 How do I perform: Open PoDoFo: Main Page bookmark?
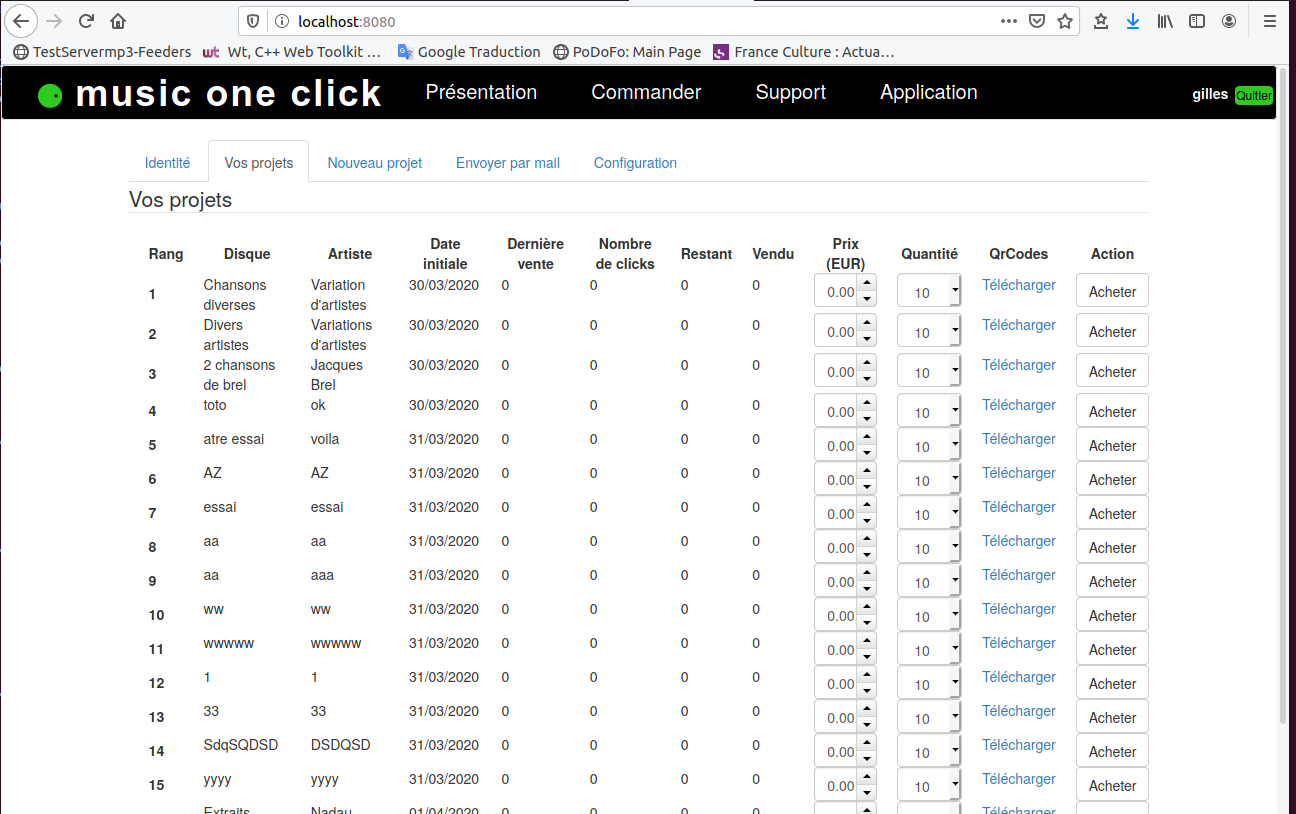[627, 52]
